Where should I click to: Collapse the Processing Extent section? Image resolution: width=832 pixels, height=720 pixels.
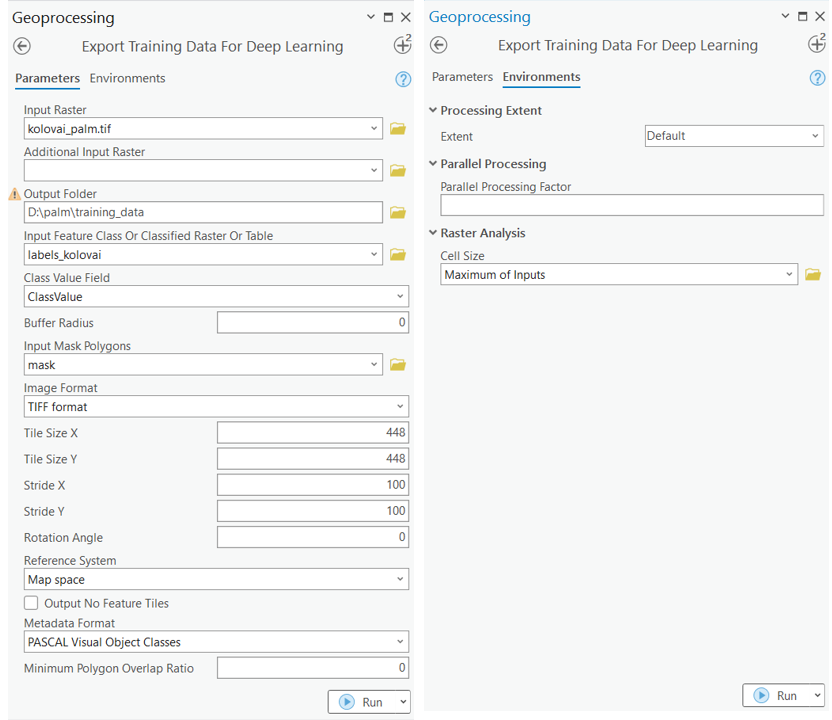point(433,111)
